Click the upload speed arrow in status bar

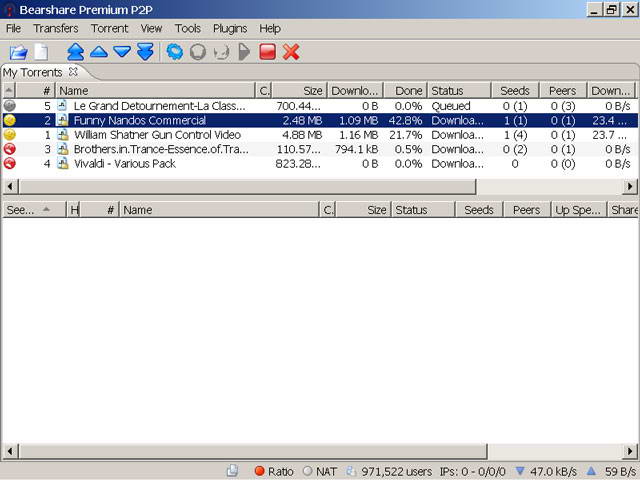pos(591,471)
